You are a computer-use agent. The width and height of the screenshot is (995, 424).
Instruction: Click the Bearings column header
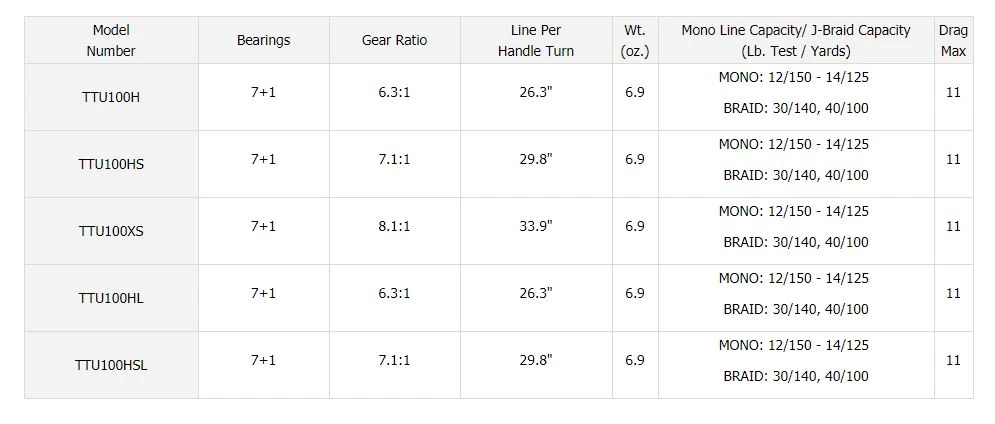263,40
